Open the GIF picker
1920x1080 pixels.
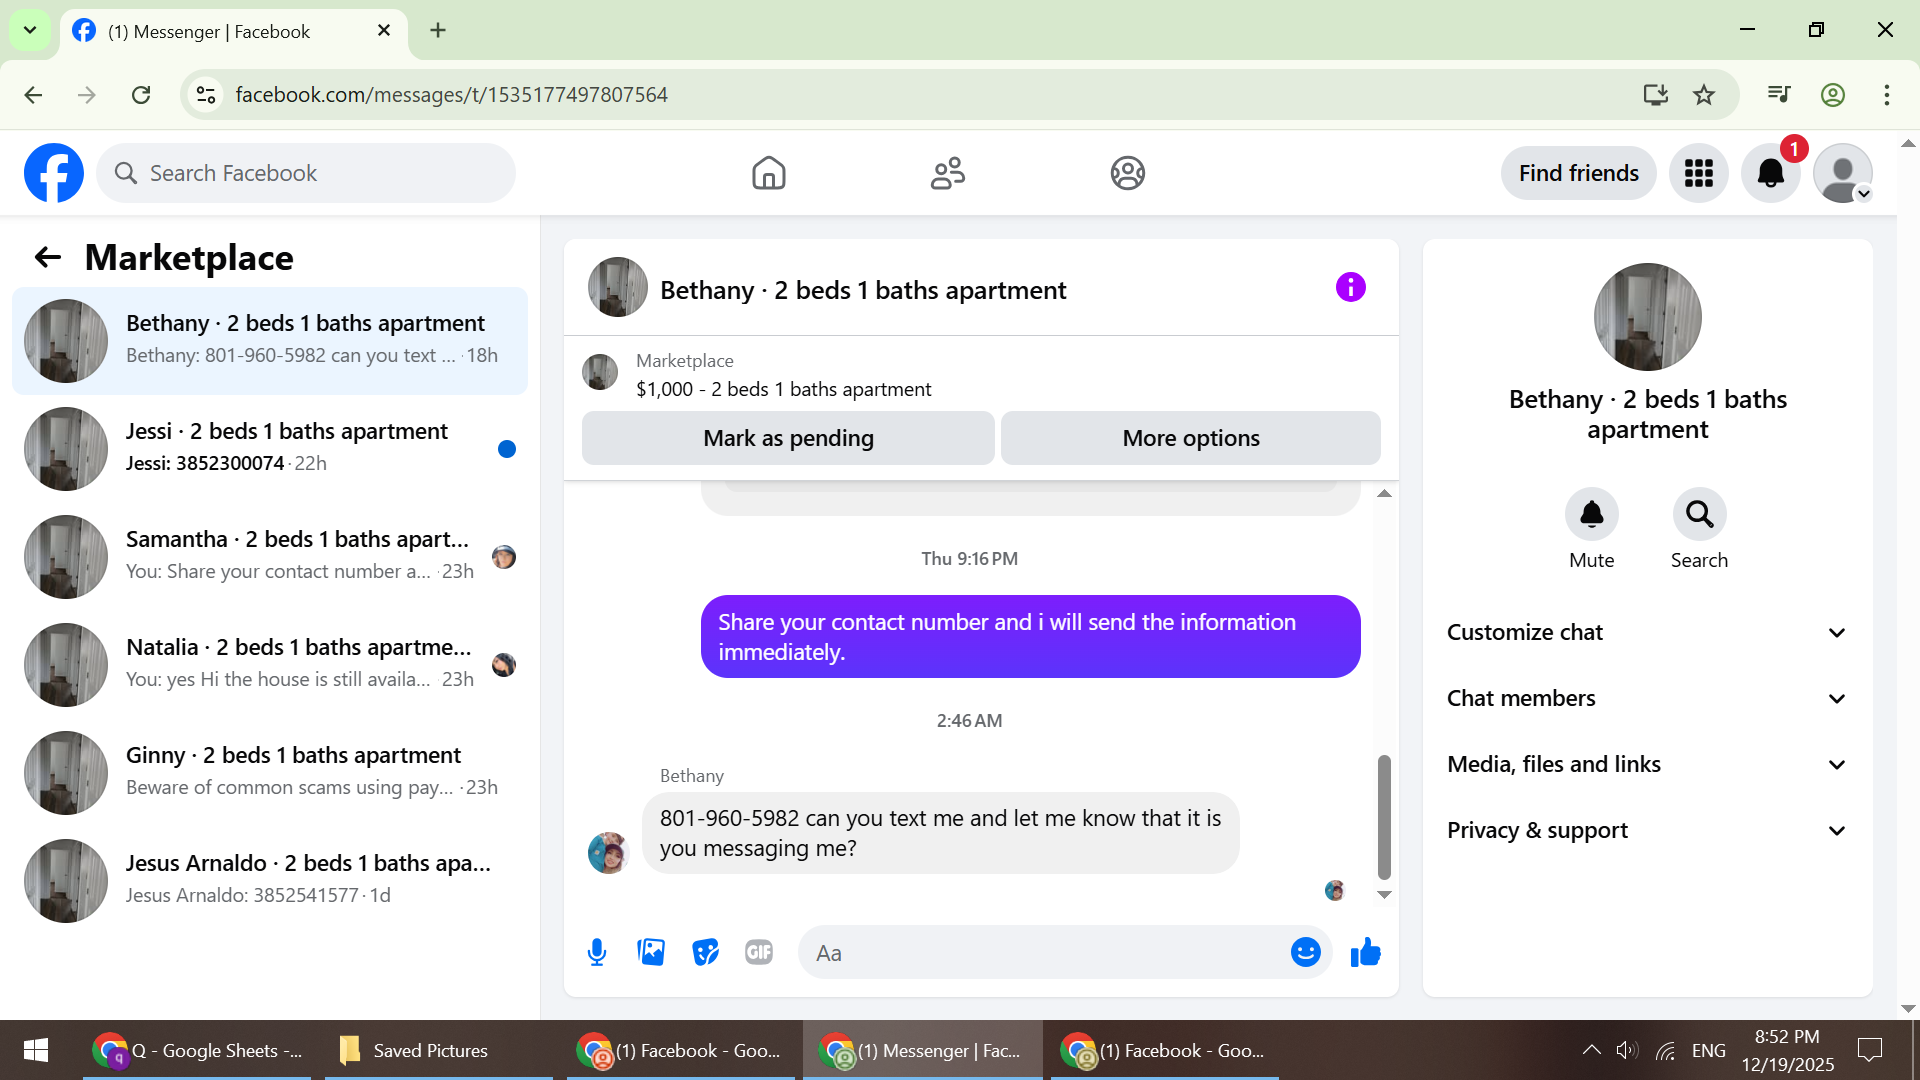759,952
